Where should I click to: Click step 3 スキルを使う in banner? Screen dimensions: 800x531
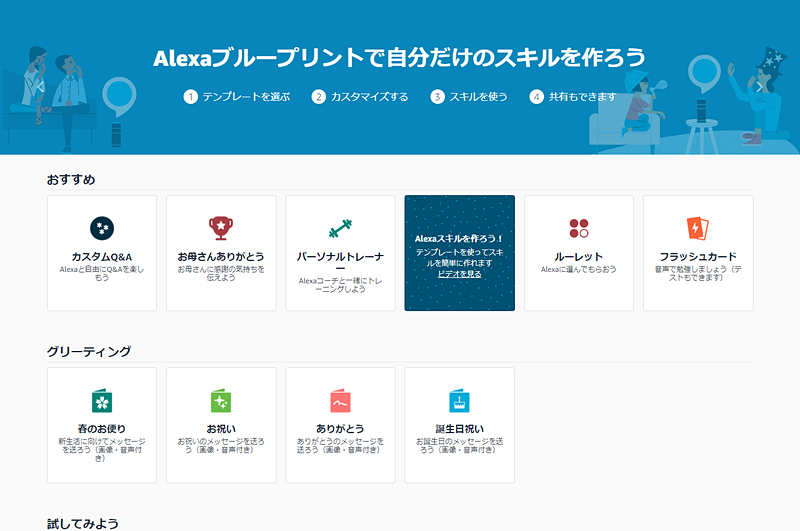[x=469, y=96]
